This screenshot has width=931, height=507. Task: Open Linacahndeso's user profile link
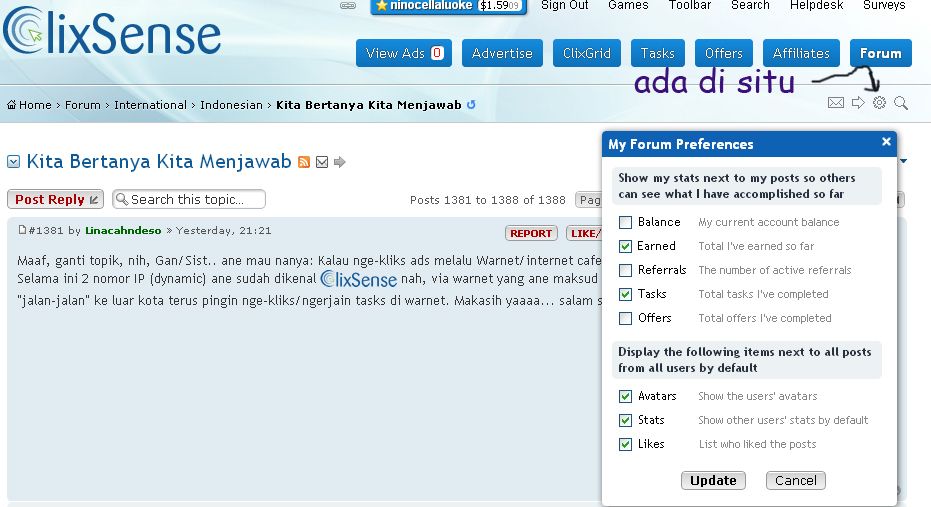[123, 230]
